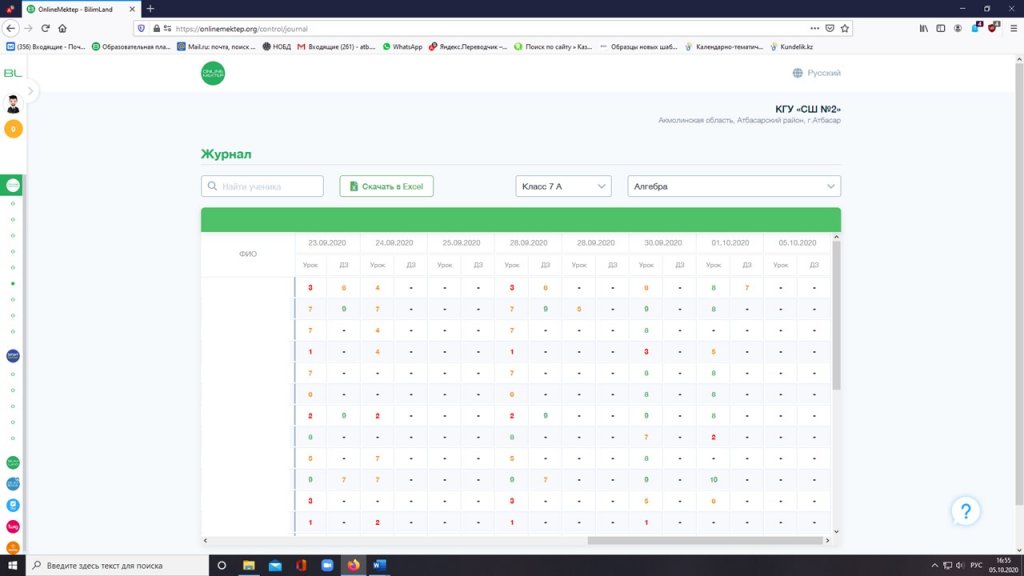Open the Класс 7 А dropdown

coord(563,186)
